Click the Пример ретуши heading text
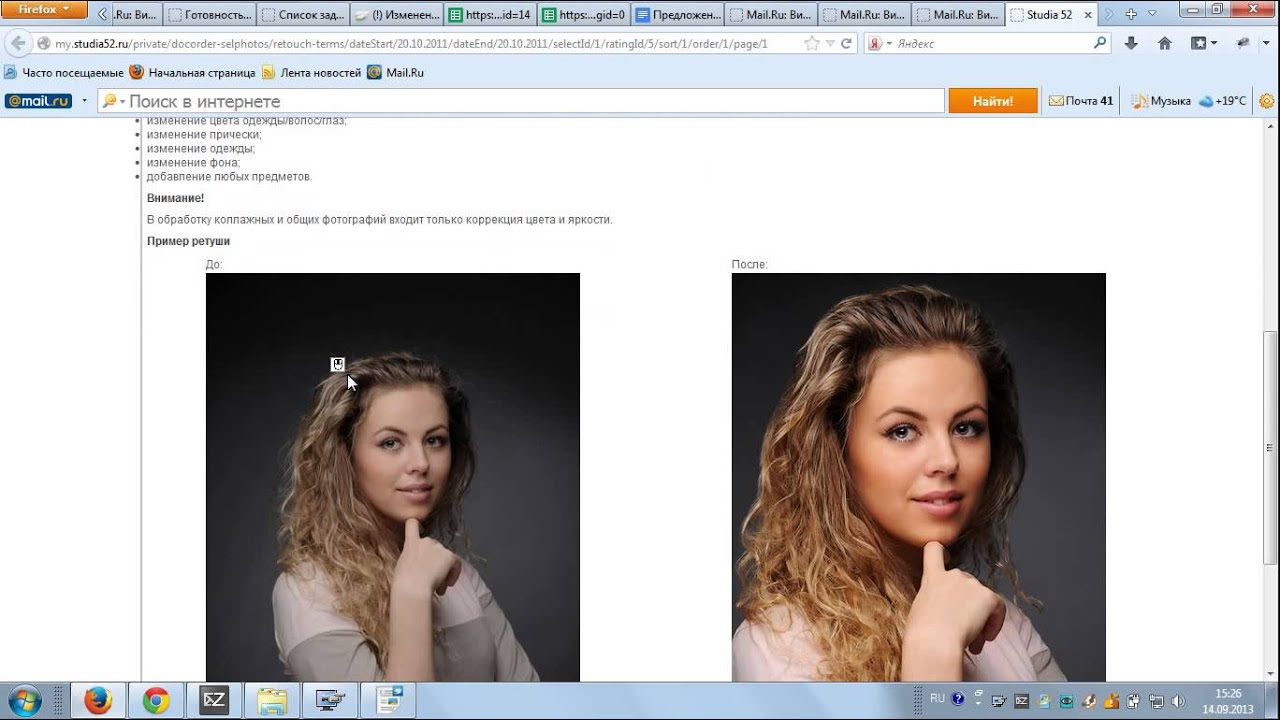Image resolution: width=1280 pixels, height=720 pixels. (x=188, y=241)
